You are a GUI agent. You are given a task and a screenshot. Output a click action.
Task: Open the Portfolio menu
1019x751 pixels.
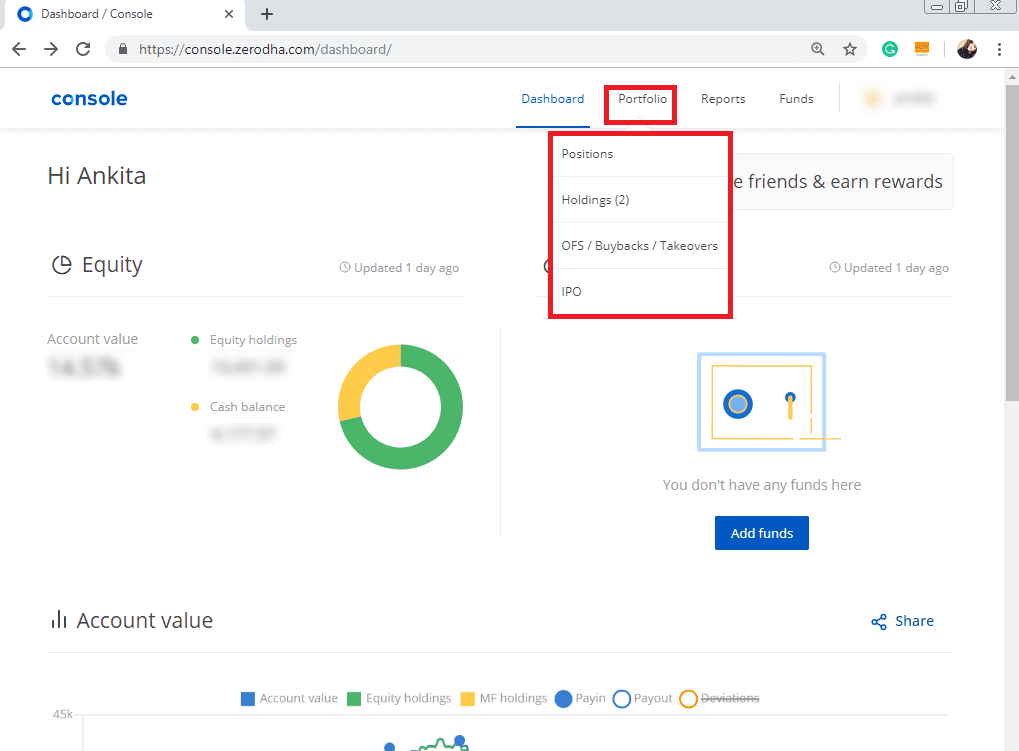coord(642,99)
